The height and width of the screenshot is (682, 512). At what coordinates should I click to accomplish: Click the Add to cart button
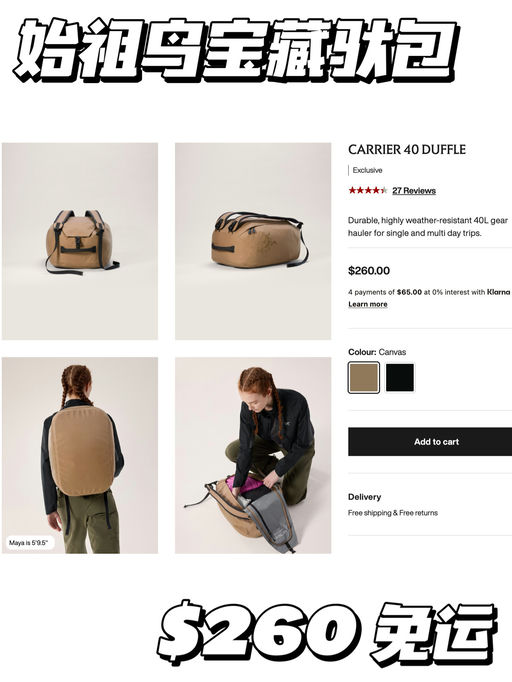tap(430, 441)
